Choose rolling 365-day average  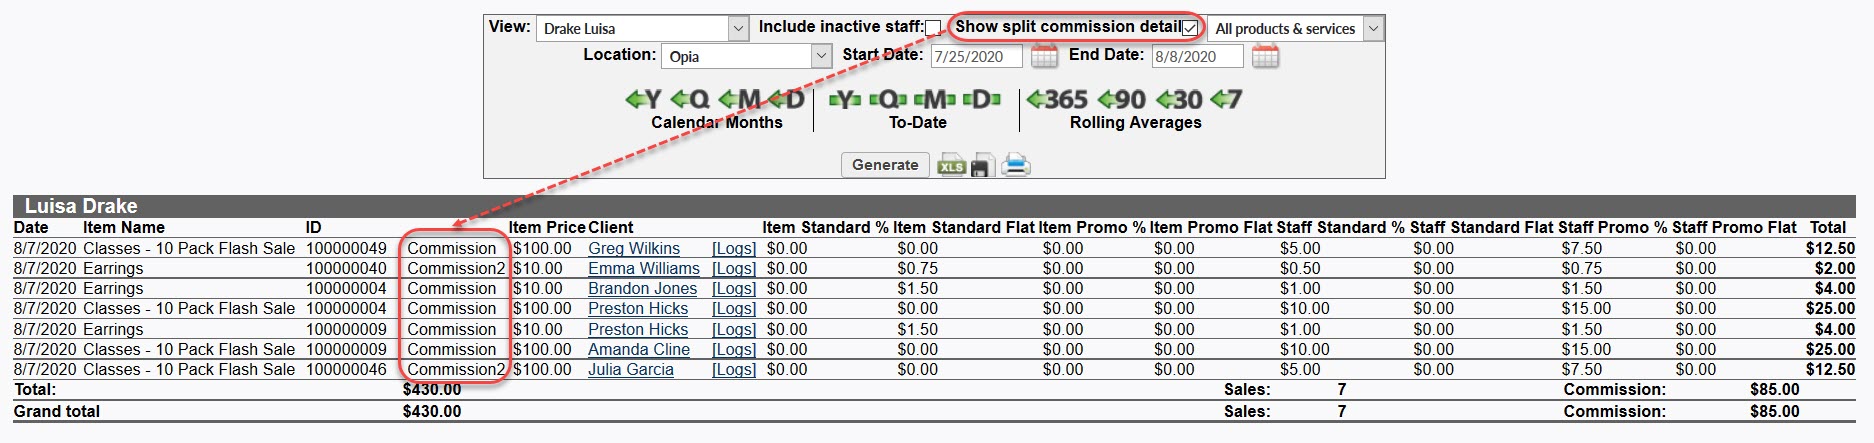pos(1057,100)
